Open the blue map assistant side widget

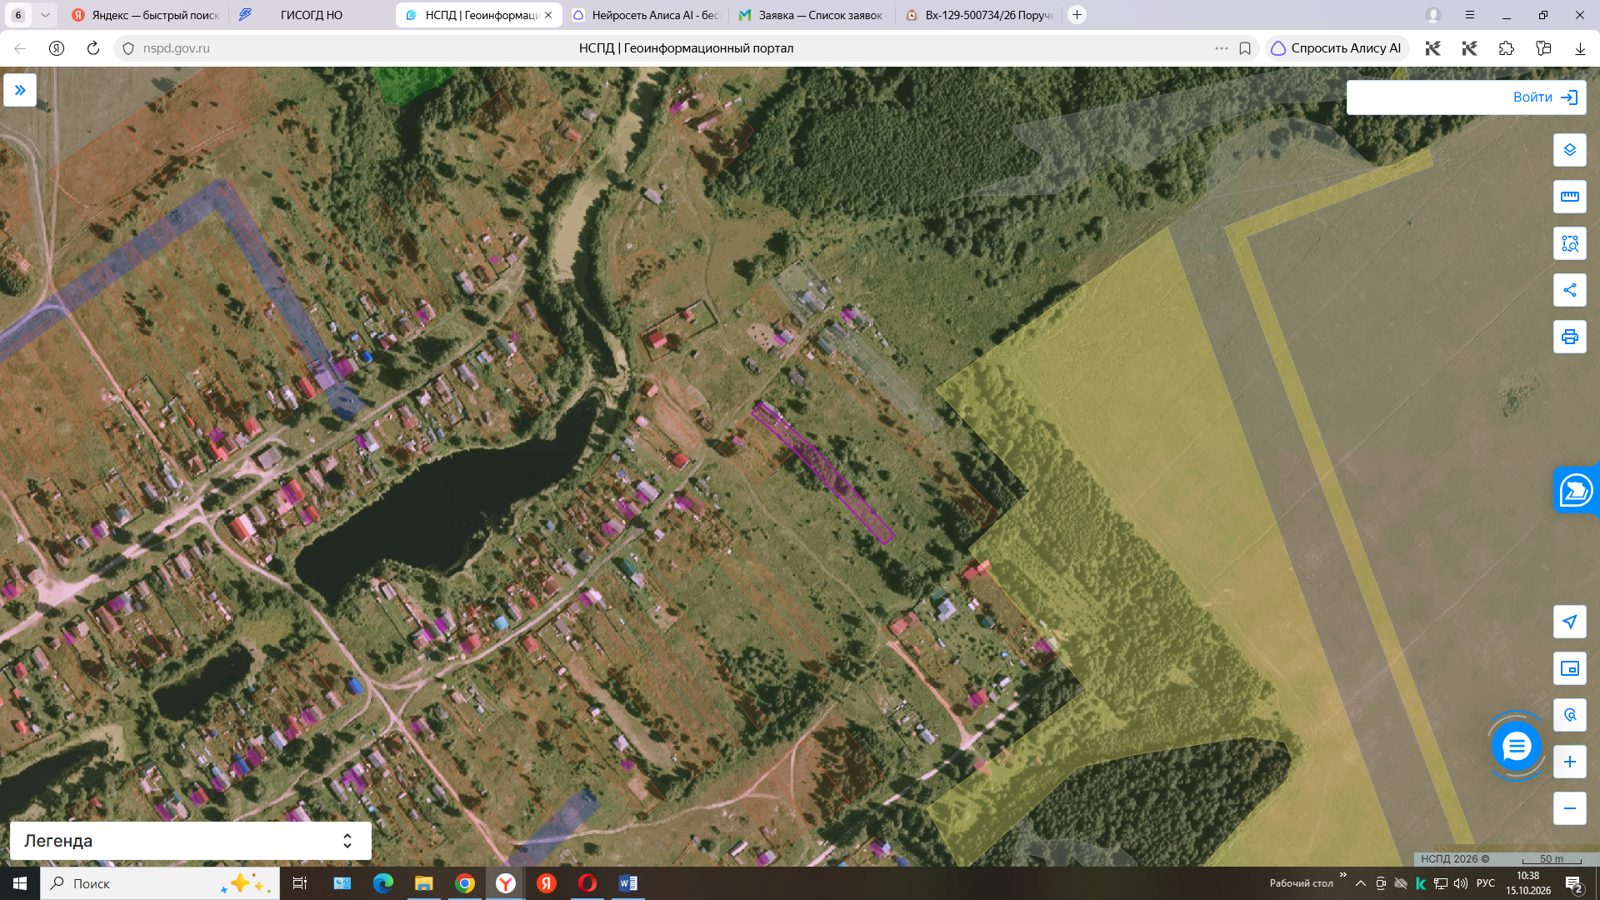tap(1576, 490)
